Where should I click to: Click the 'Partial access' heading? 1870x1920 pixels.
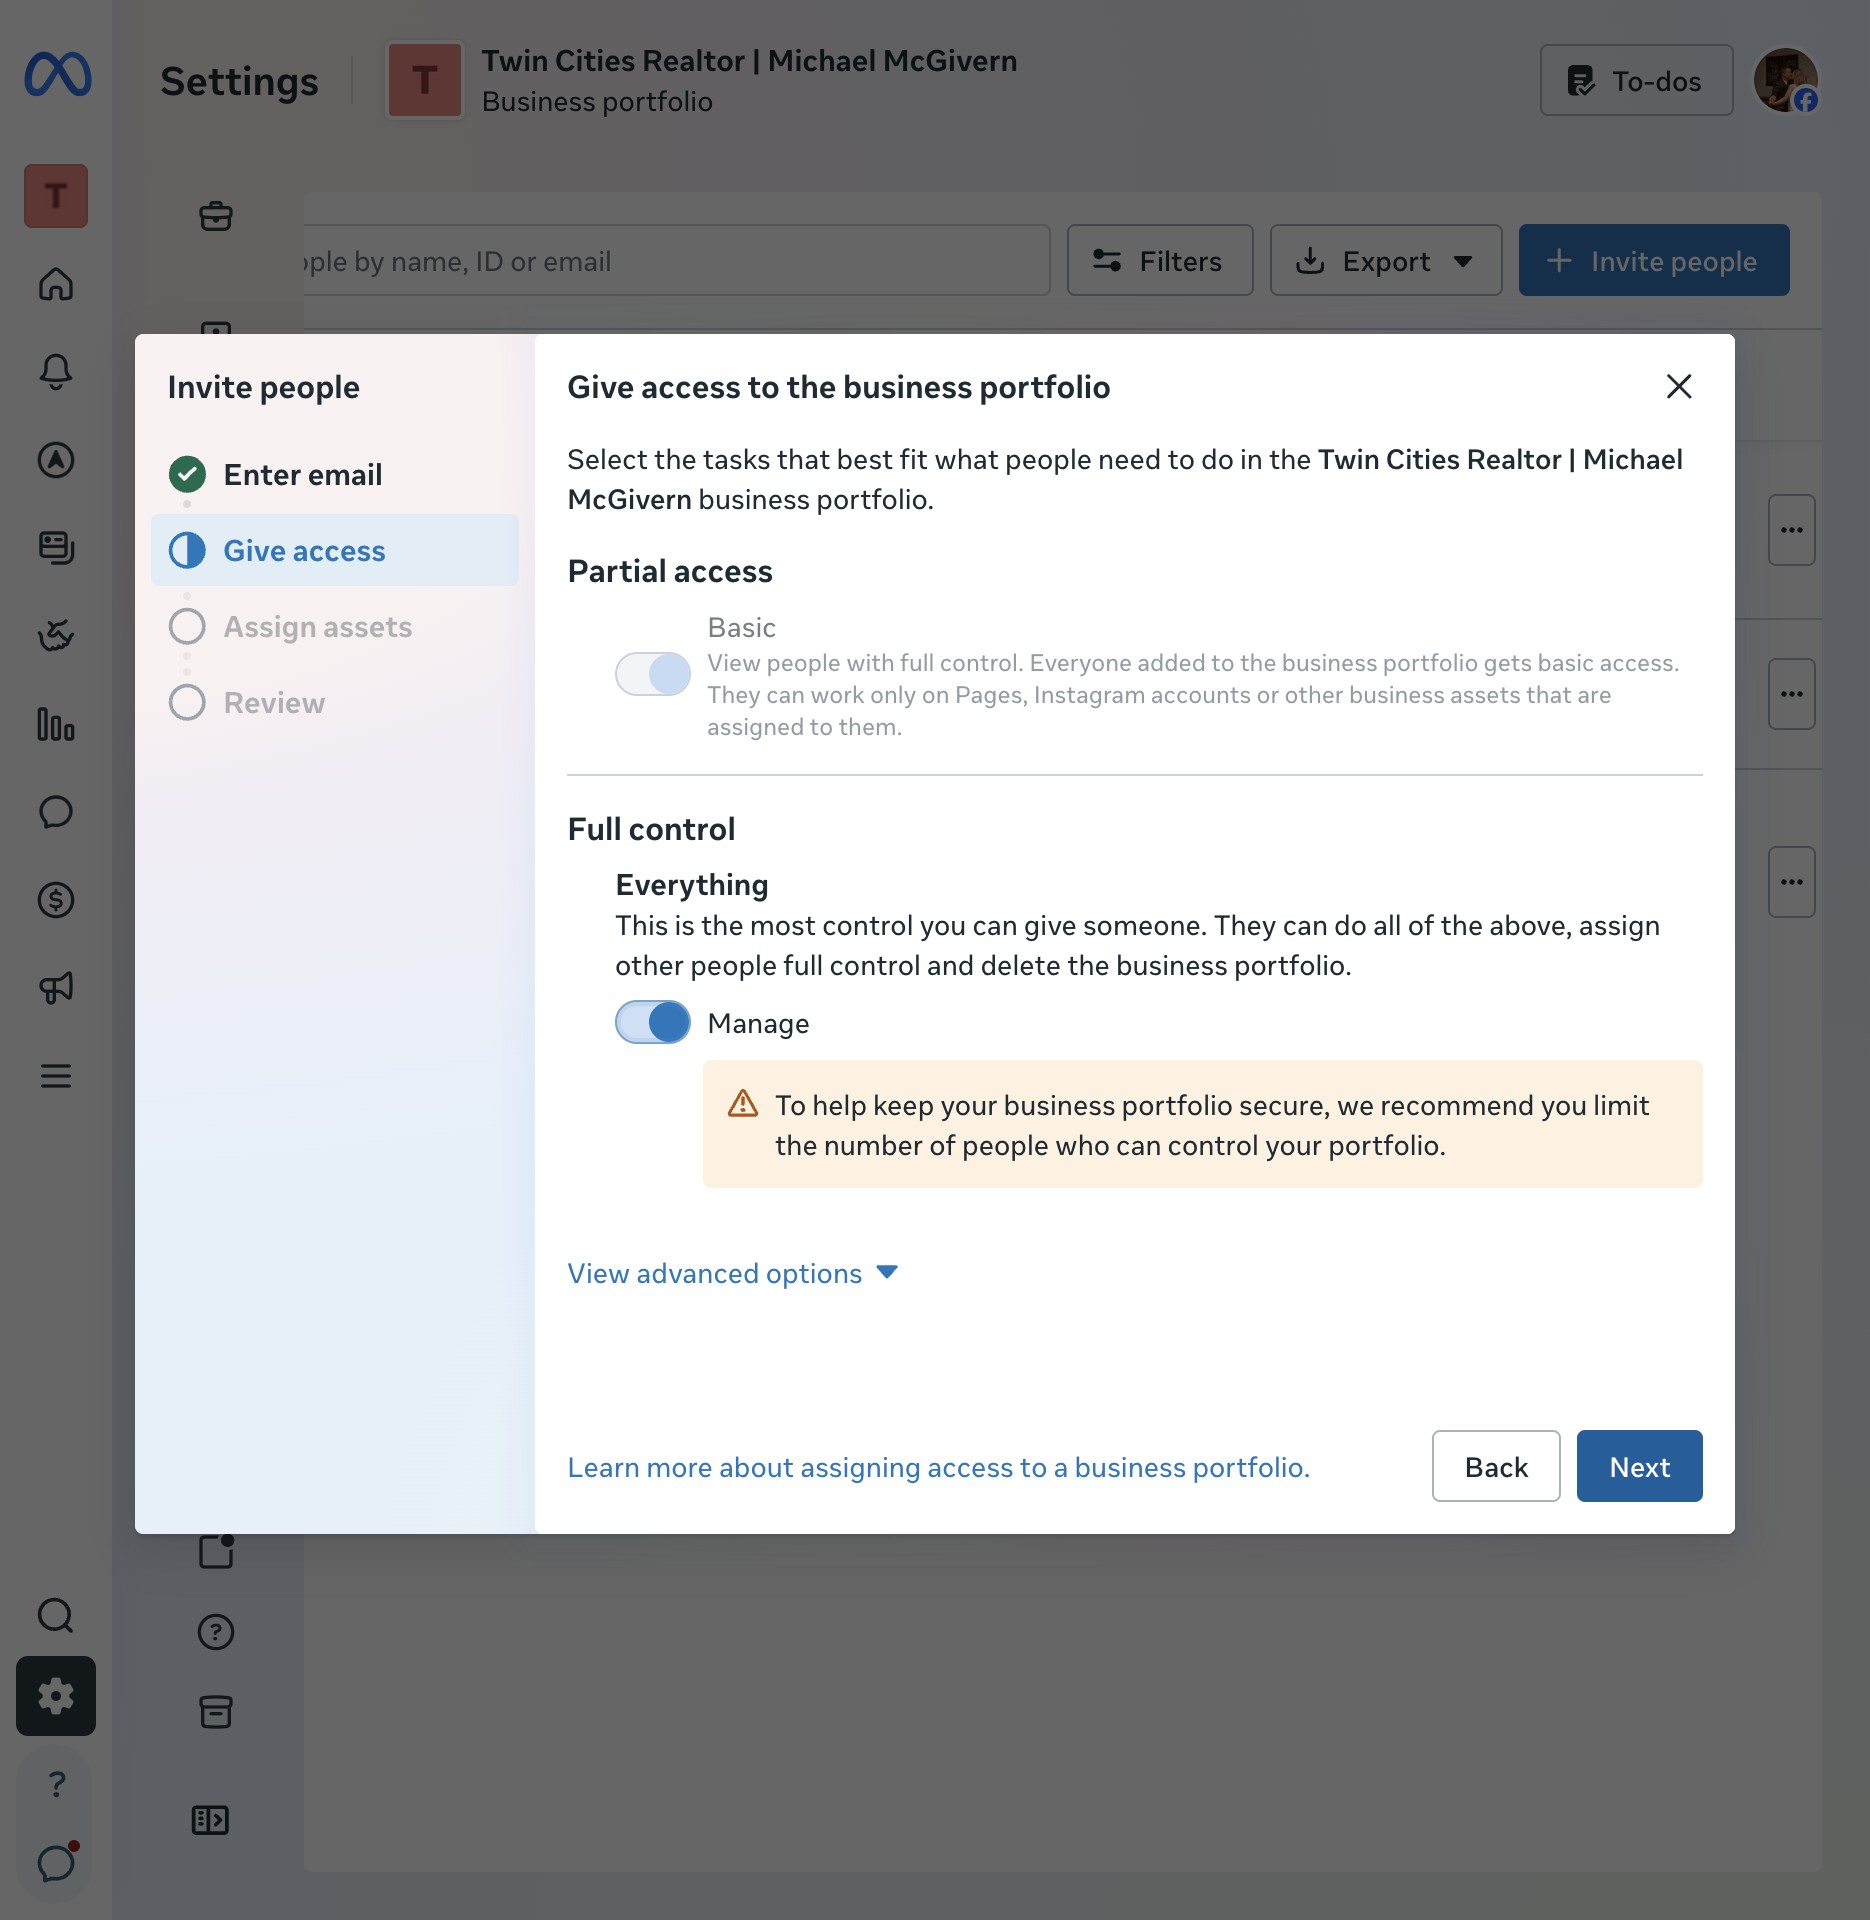pos(670,571)
